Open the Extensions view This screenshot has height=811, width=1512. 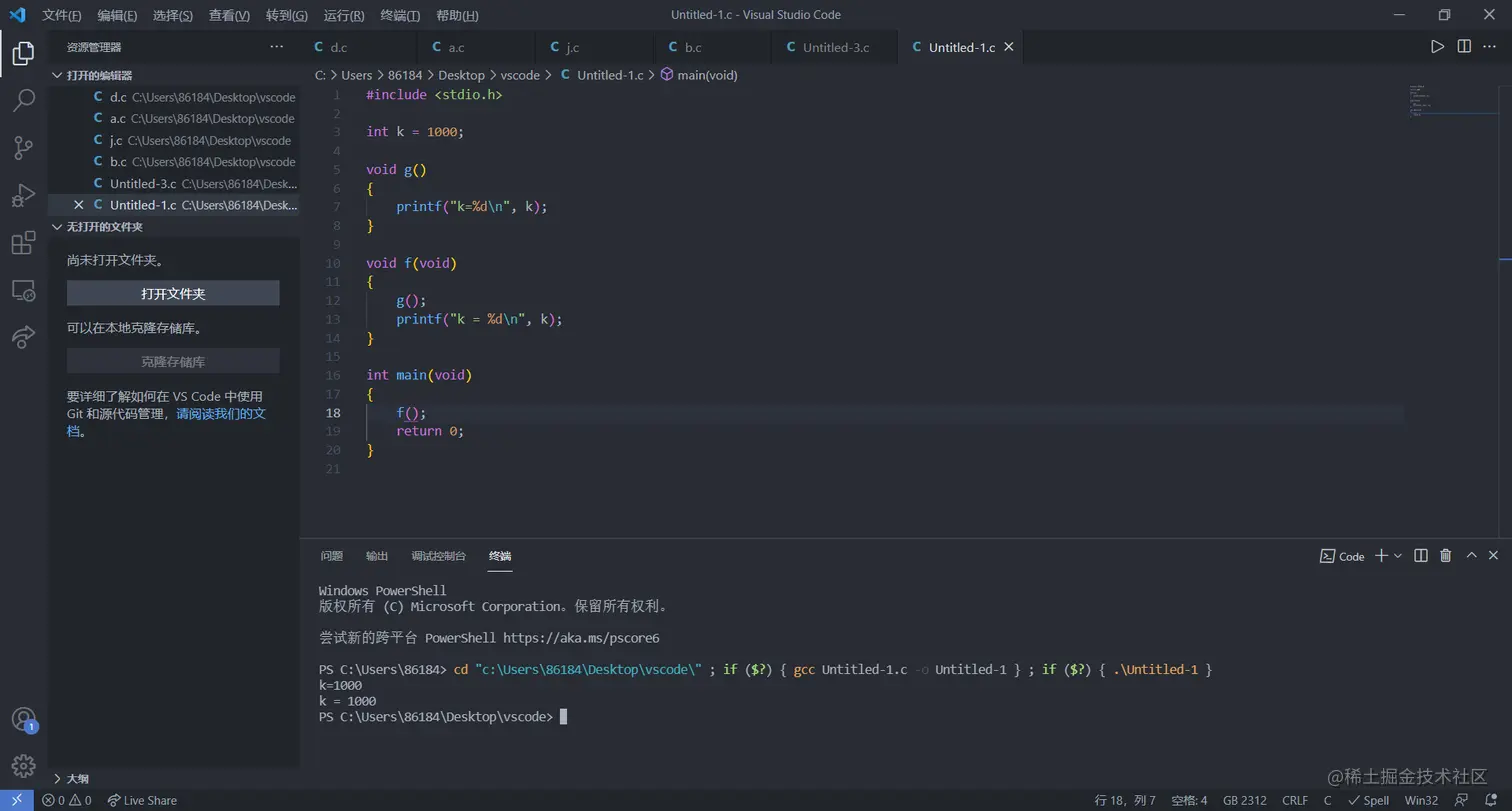23,243
